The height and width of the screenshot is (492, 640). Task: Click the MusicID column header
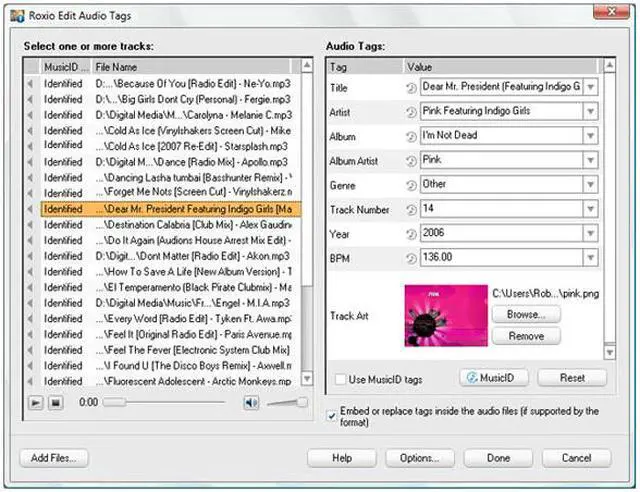(65, 67)
